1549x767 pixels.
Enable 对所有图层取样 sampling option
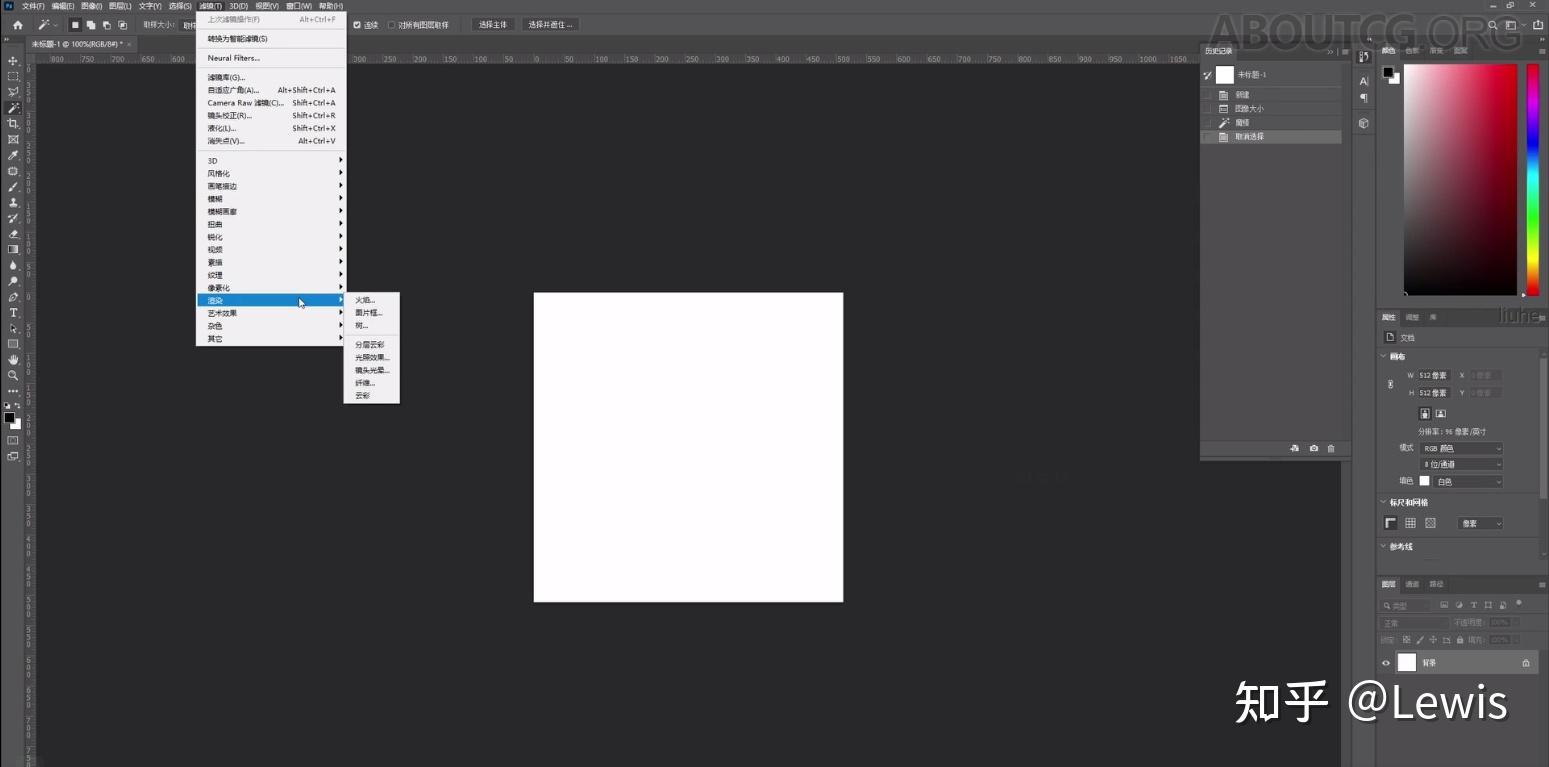pos(391,24)
